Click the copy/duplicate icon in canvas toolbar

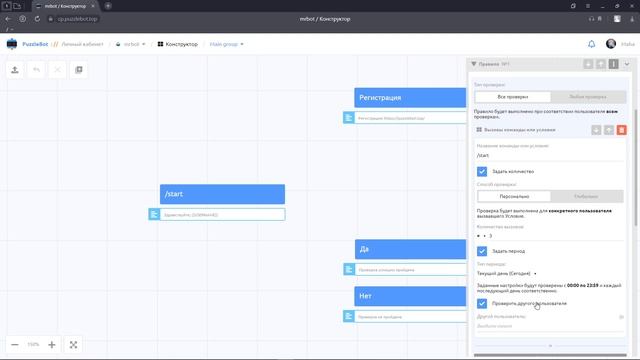pos(79,70)
